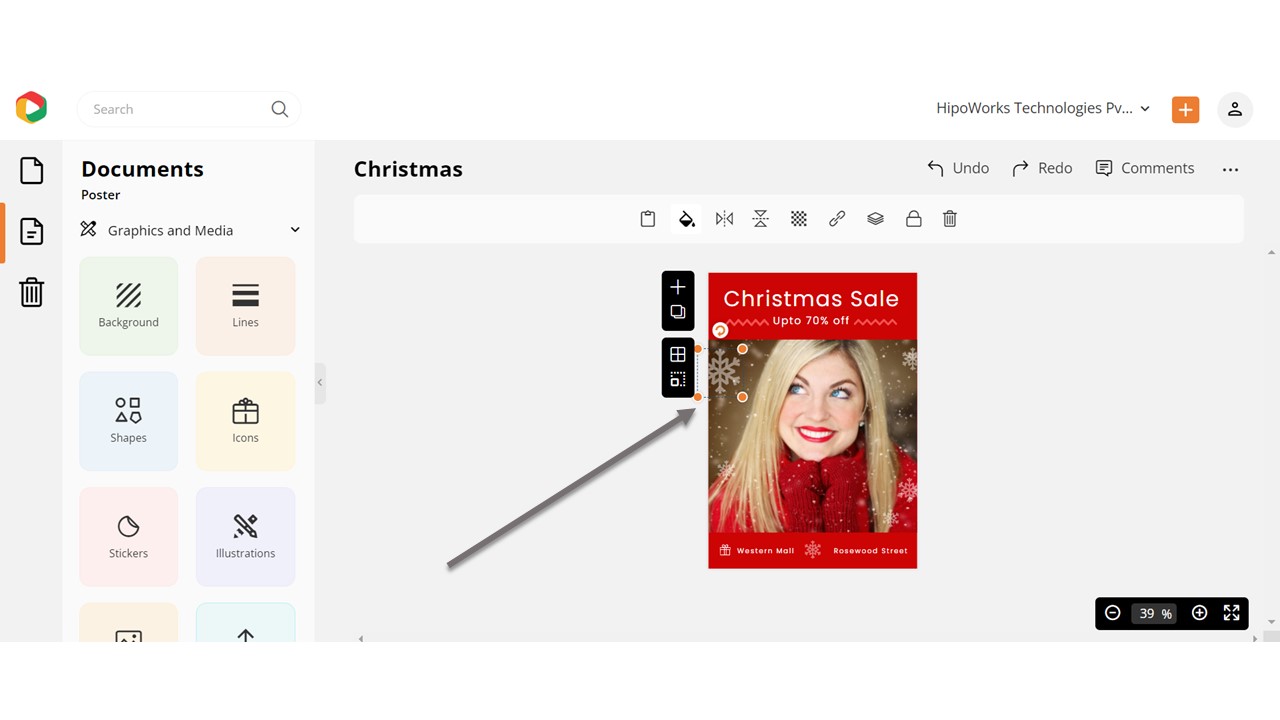Delete the selection using the trash icon
The image size is (1280, 720).
pyautogui.click(x=949, y=218)
